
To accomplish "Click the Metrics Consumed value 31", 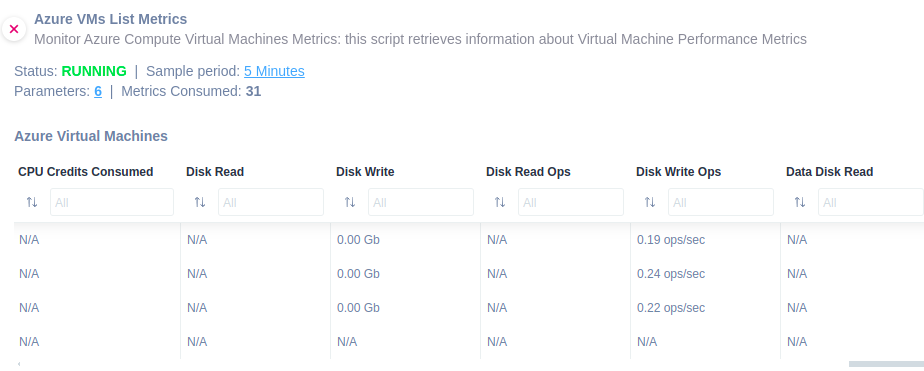I will tap(253, 91).
